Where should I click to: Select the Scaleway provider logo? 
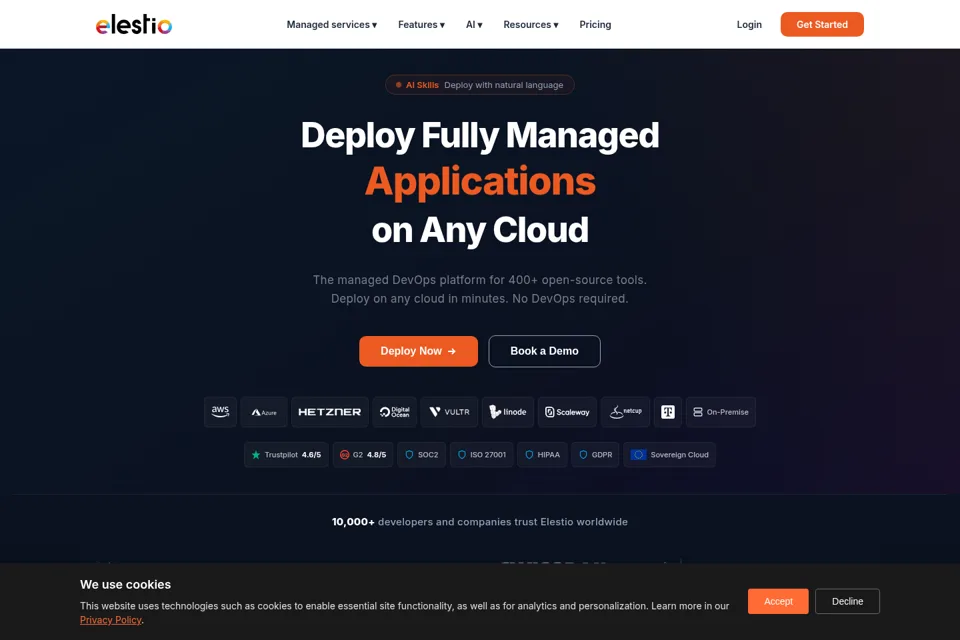point(568,412)
